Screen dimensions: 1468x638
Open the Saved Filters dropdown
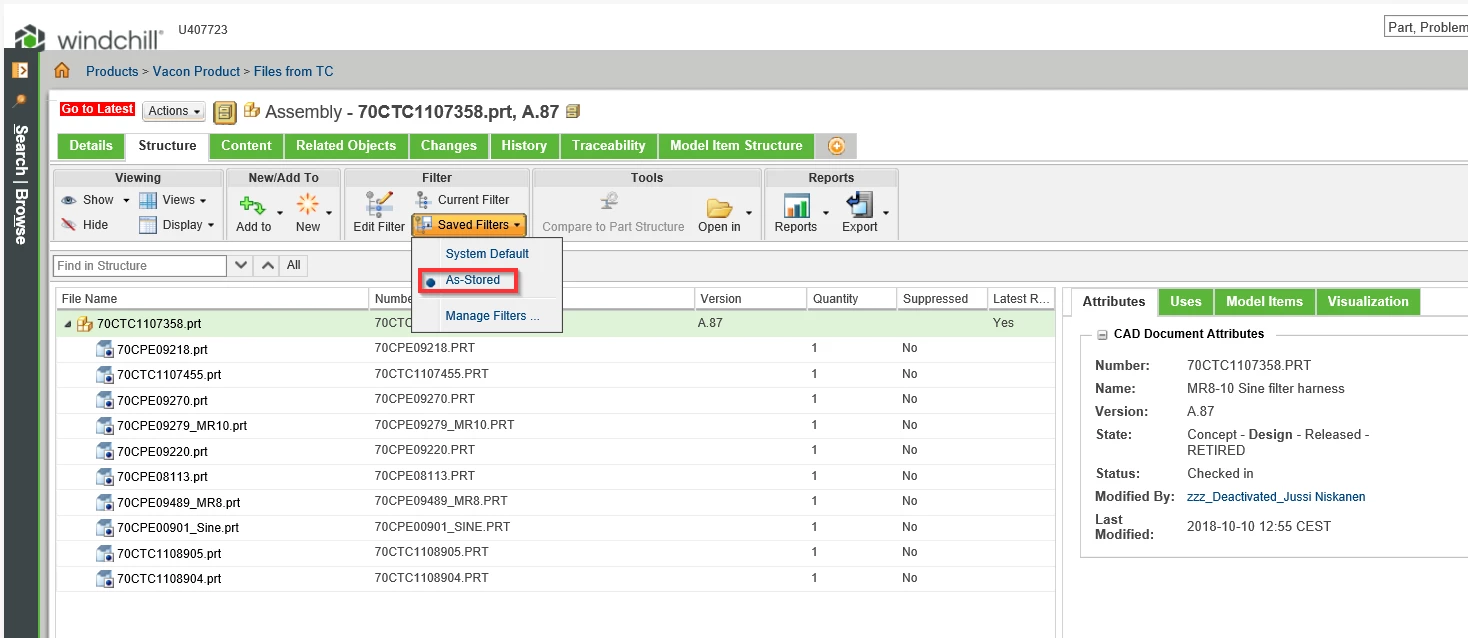pyautogui.click(x=469, y=225)
